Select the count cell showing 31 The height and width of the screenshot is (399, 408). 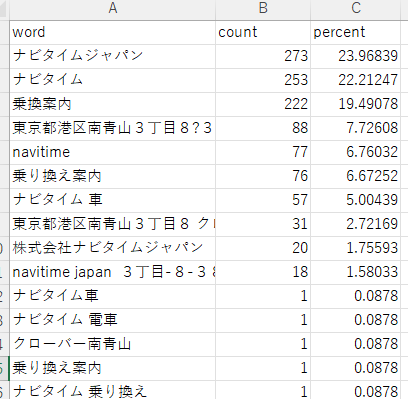point(263,224)
